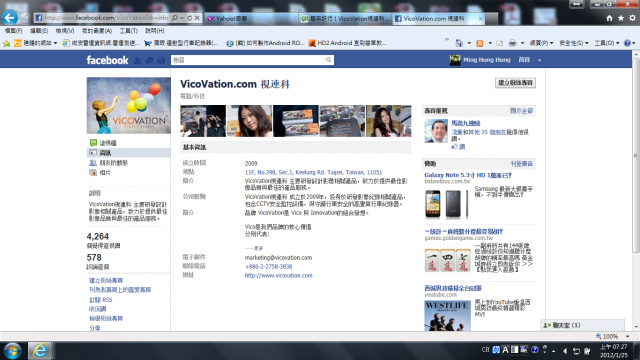Click the browser forward arrow button
This screenshot has height=360, width=640.
pyautogui.click(x=25, y=18)
